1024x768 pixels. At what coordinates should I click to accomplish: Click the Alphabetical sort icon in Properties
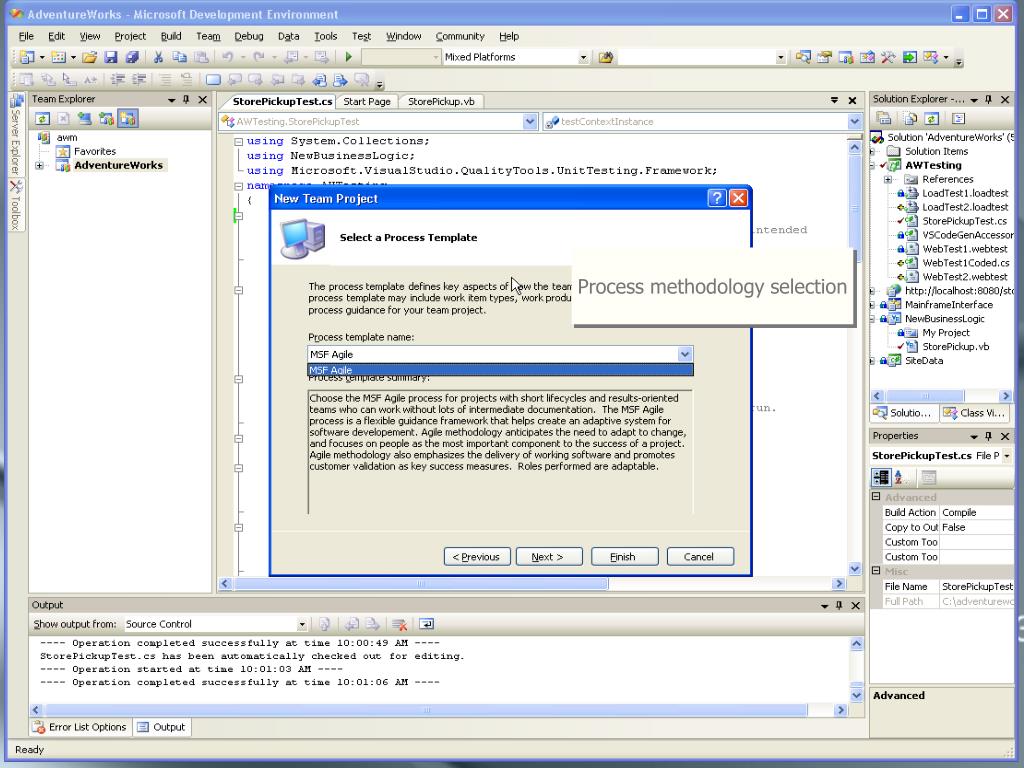(x=900, y=477)
